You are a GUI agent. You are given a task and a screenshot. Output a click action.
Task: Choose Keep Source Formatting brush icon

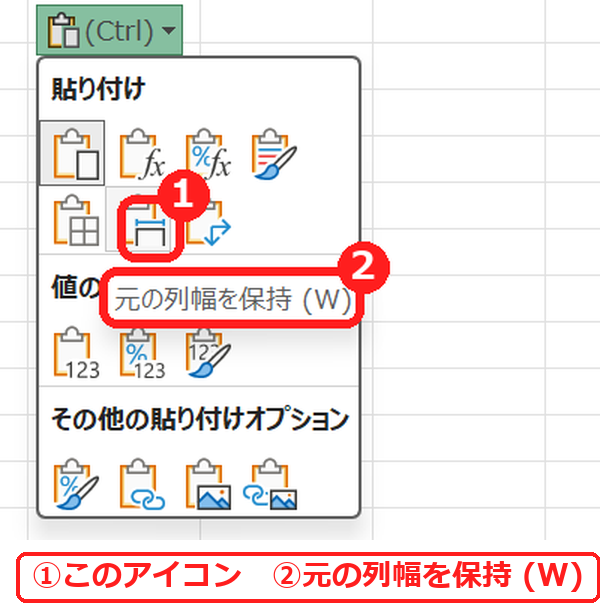(273, 154)
